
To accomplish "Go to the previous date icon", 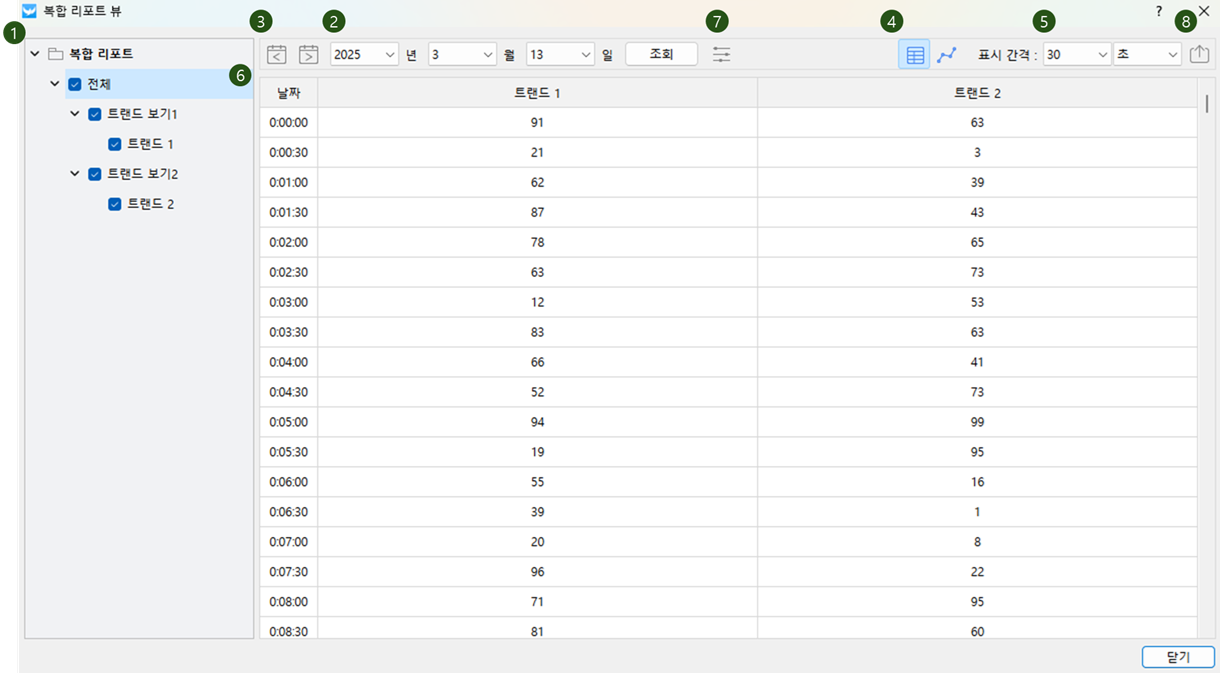I will click(277, 55).
